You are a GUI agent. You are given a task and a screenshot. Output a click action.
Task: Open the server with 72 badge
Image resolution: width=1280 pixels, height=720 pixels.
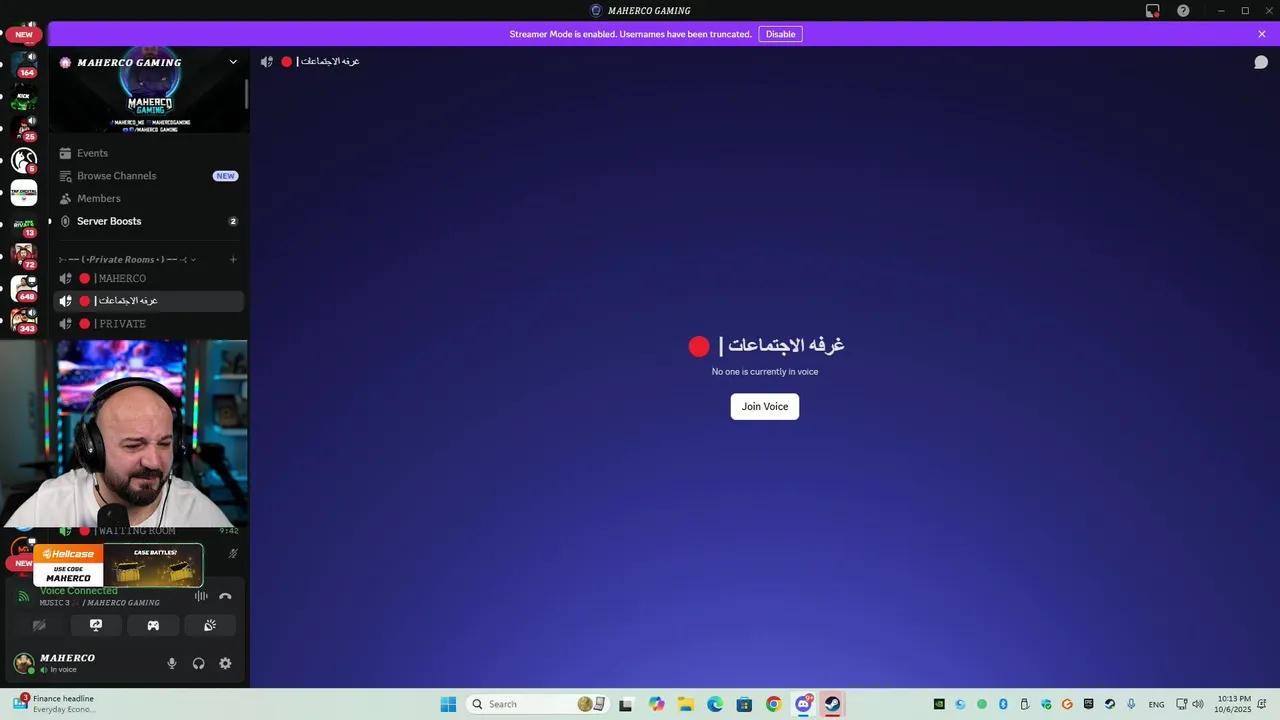[24, 257]
